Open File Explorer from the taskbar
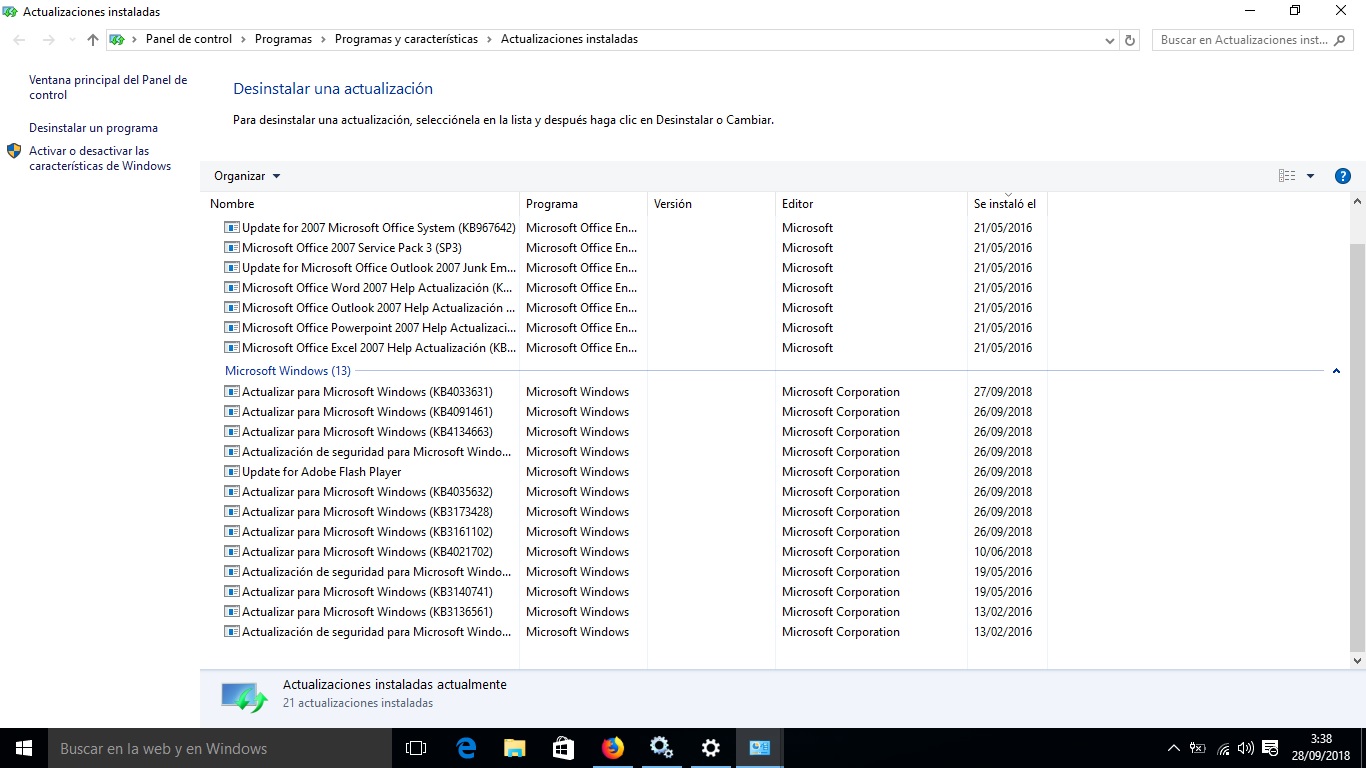 pyautogui.click(x=514, y=748)
